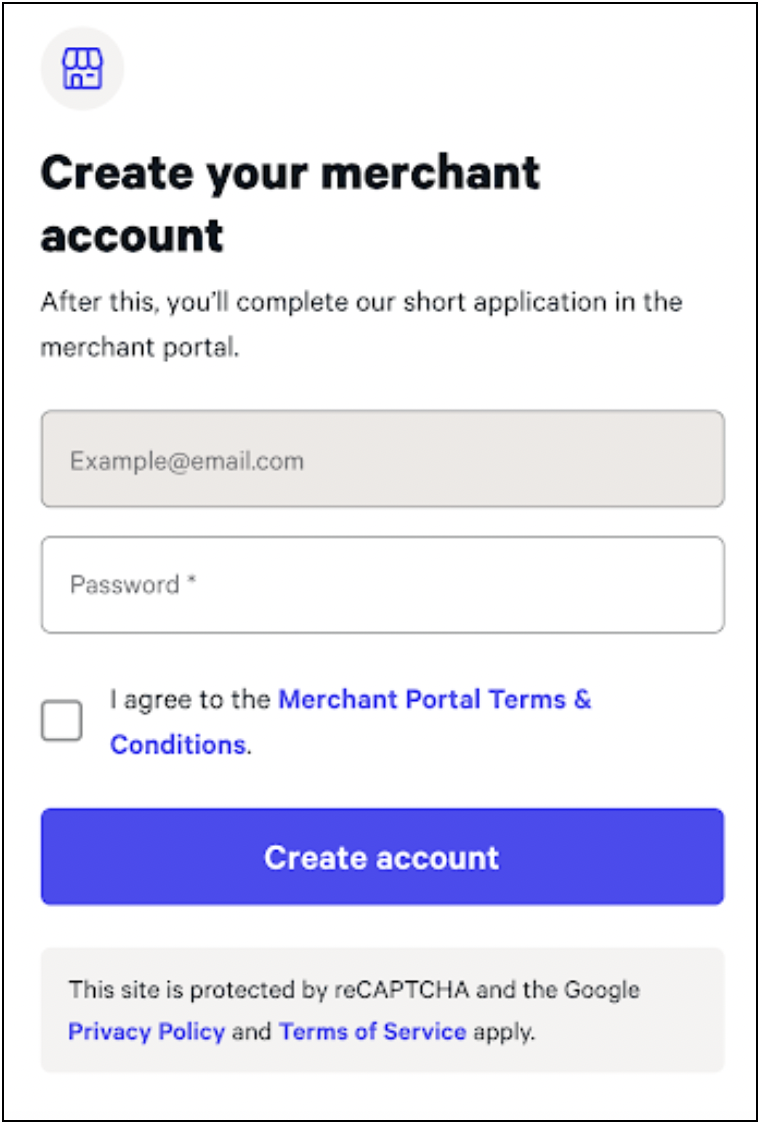
Task: Click the After this, you'll complete description
Action: [x=361, y=302]
